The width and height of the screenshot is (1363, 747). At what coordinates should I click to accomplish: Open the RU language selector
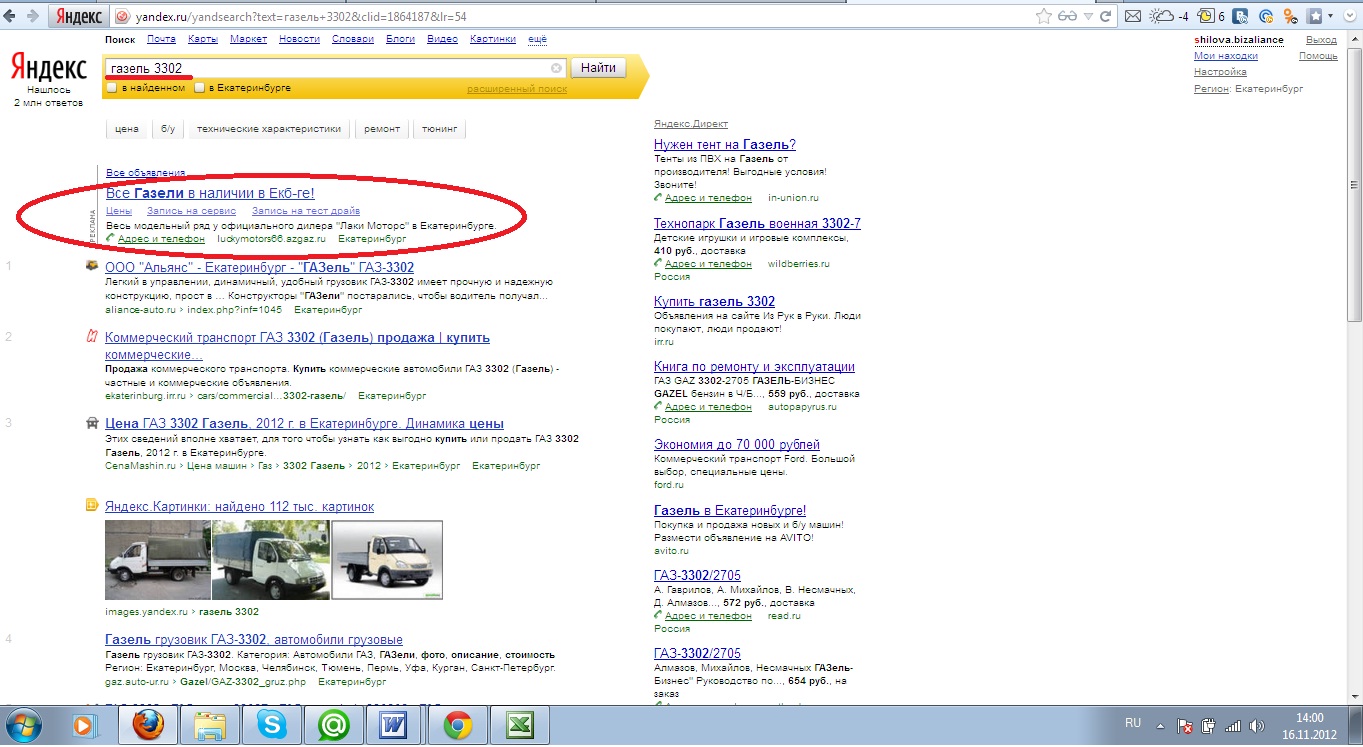tap(1133, 722)
